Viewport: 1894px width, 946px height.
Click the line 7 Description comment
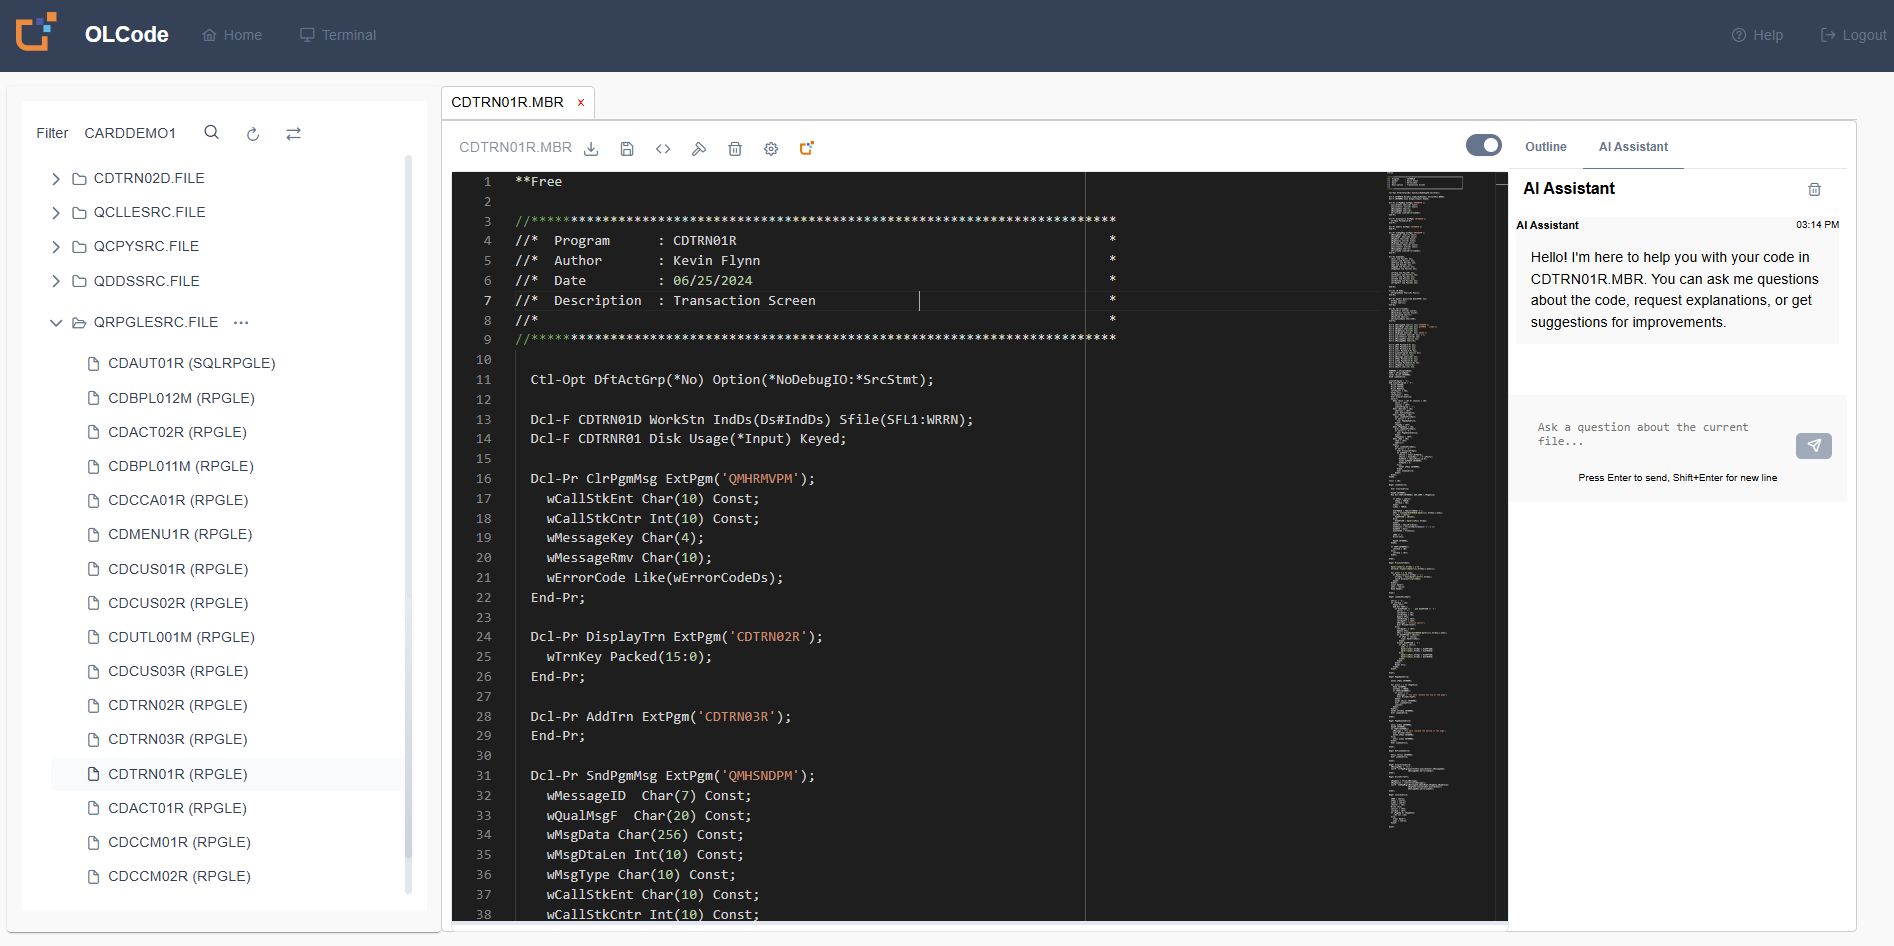coord(665,300)
